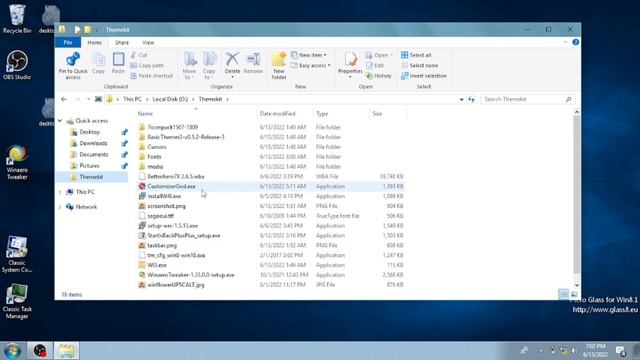
Task: Sort by the Name column header
Action: (x=196, y=114)
